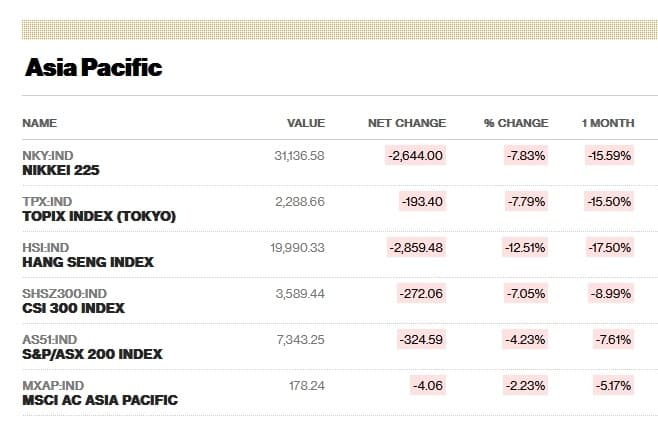Click the MSCI AC ASIA PACIFIC link
The width and height of the screenshot is (658, 436).
pos(99,400)
